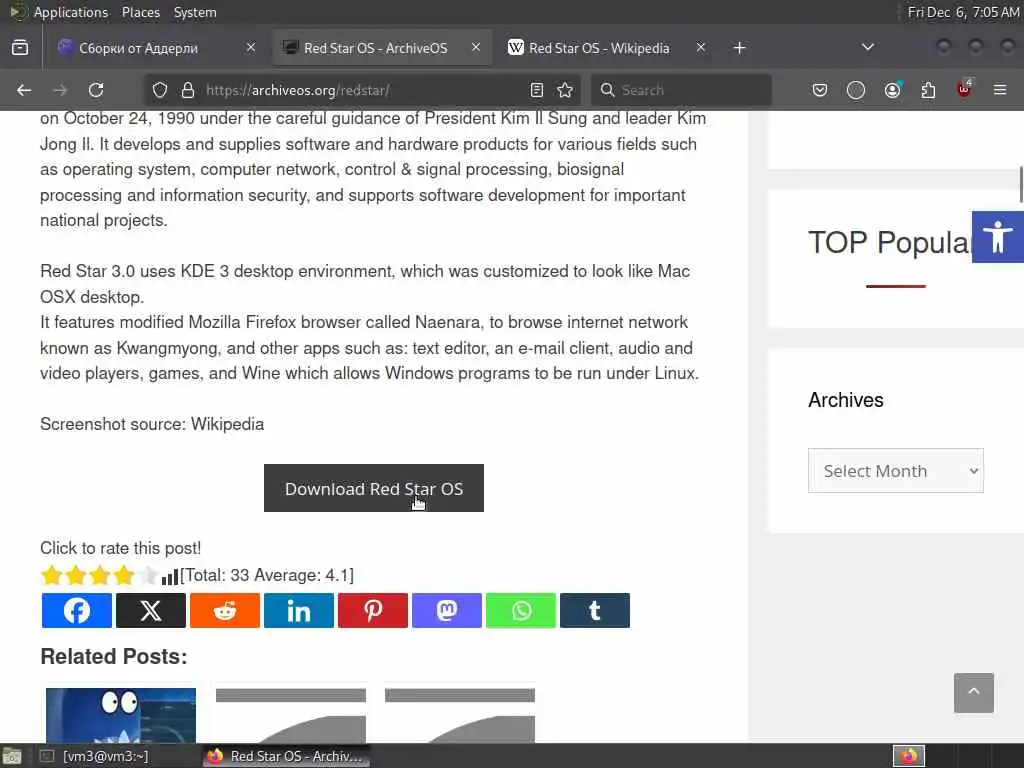Toggle reader view in address bar
The height and width of the screenshot is (768, 1024).
point(537,90)
